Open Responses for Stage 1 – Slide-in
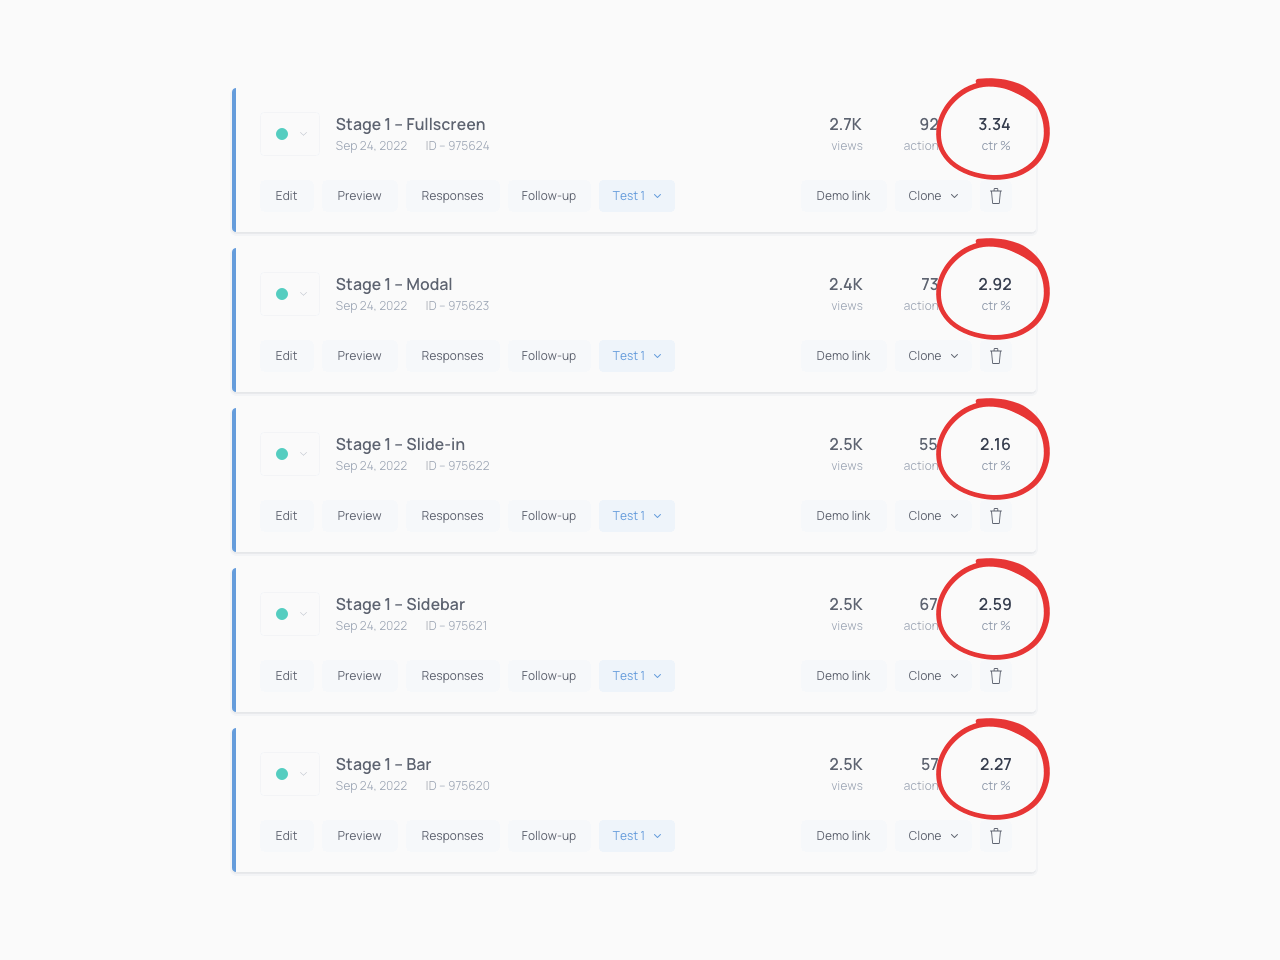1280x960 pixels. (452, 516)
